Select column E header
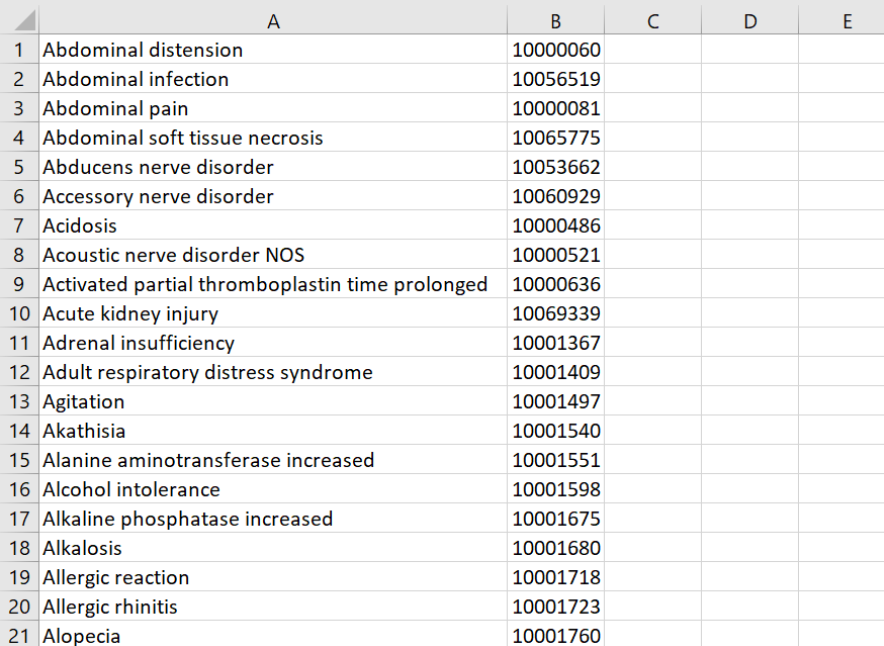The height and width of the screenshot is (646, 884). coord(846,20)
